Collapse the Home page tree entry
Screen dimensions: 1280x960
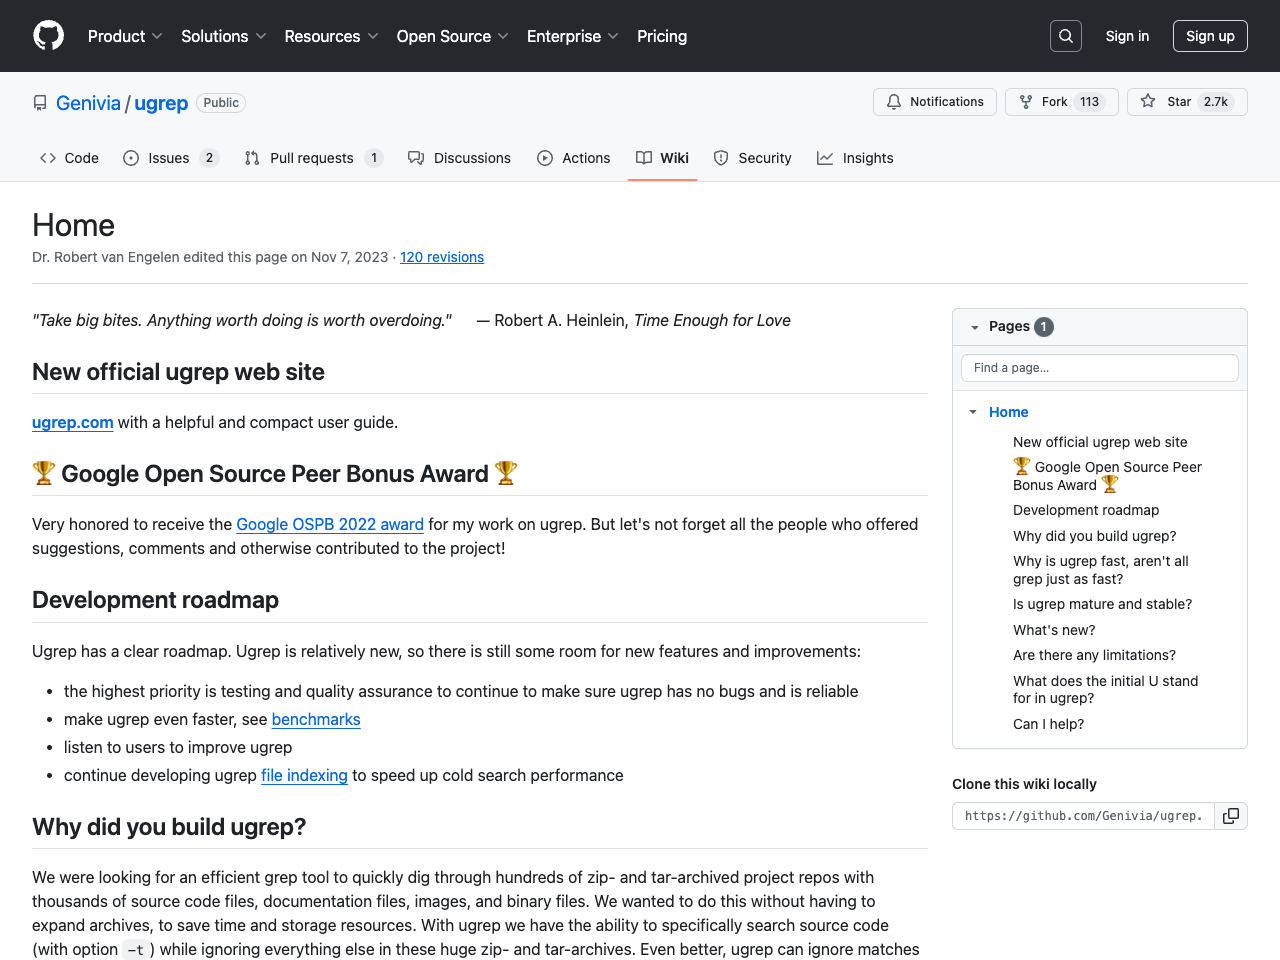973,412
